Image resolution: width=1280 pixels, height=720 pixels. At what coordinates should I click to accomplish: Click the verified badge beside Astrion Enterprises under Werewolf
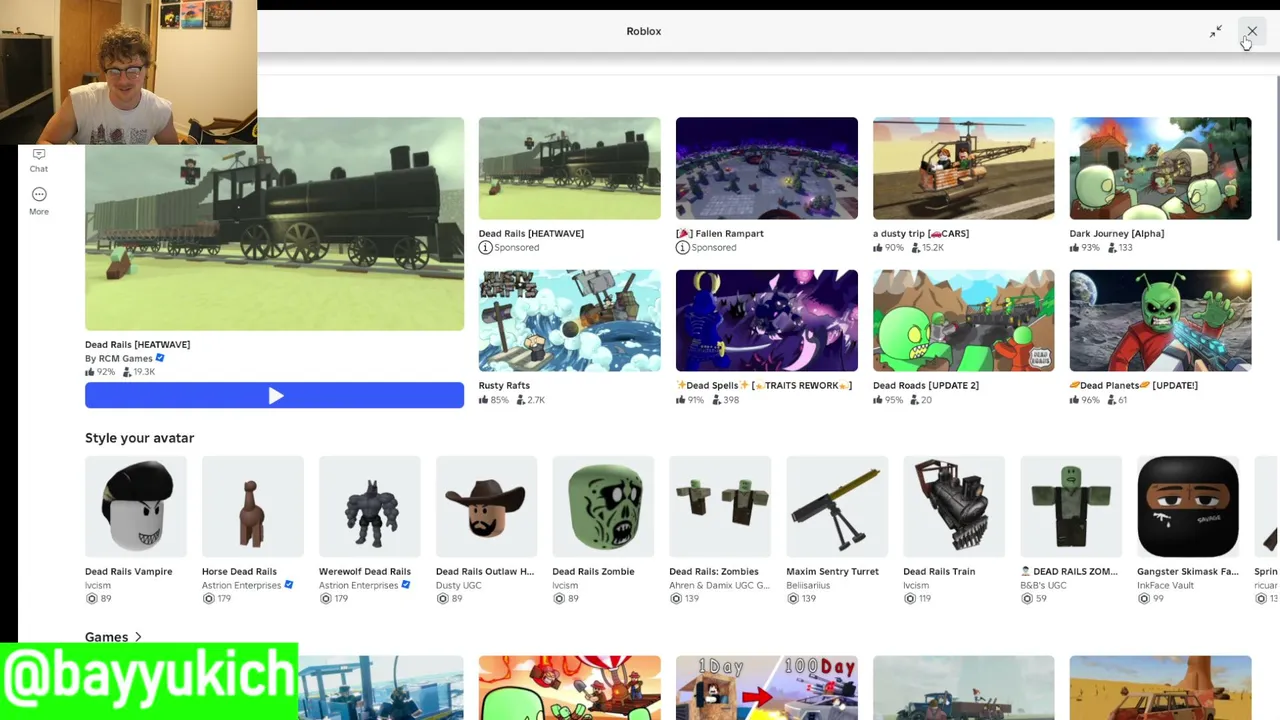(405, 585)
